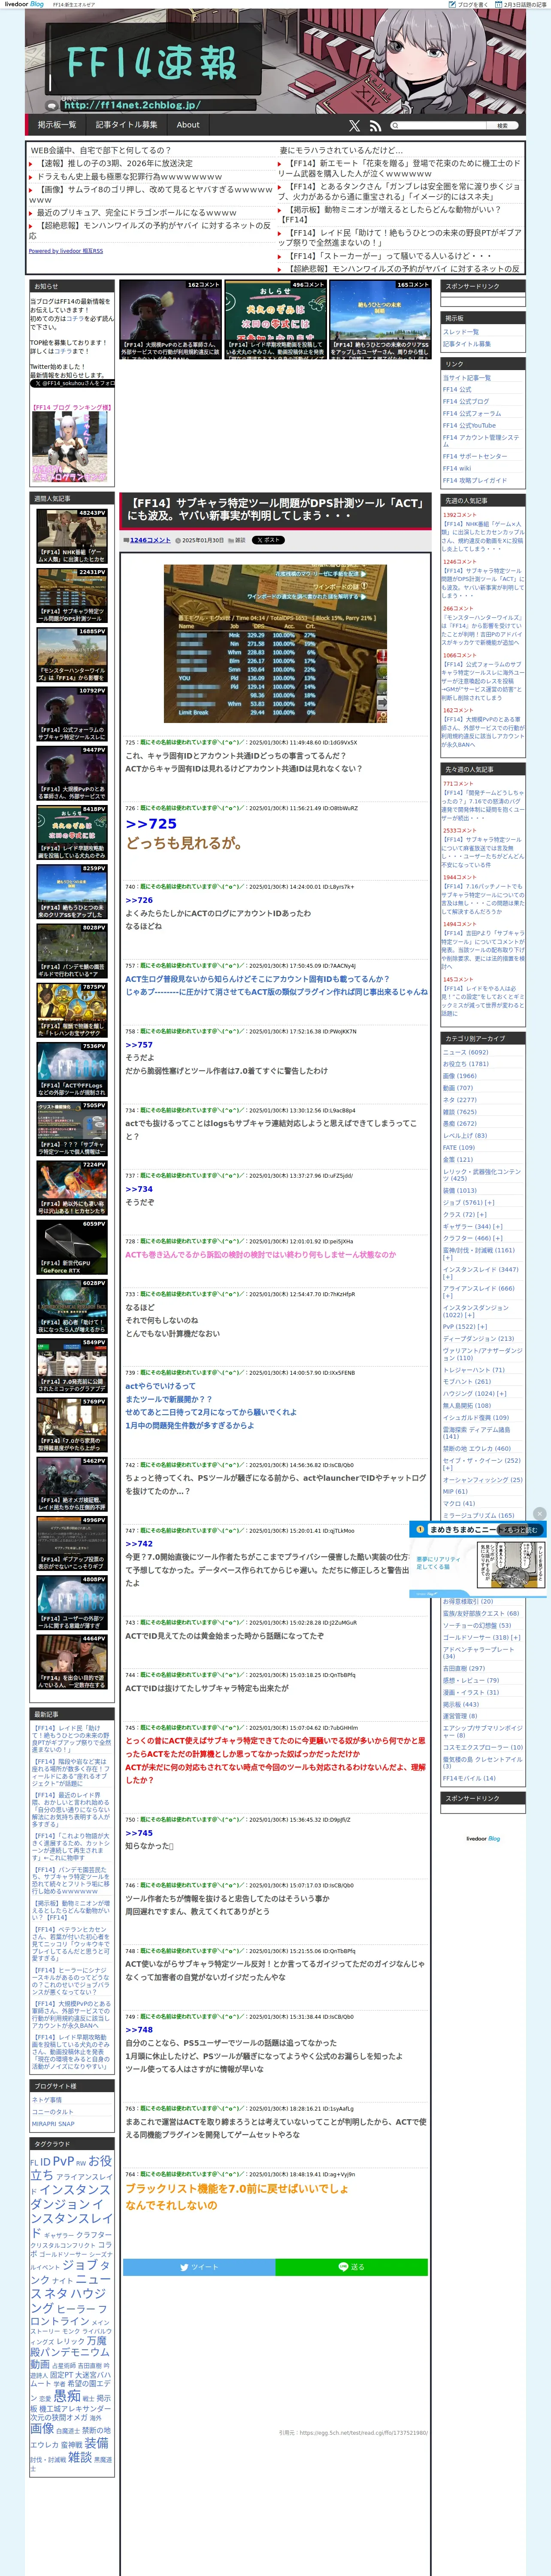Screen dimensions: 551x2576
Task: Open the FF14 wiki link
Action: point(456,468)
